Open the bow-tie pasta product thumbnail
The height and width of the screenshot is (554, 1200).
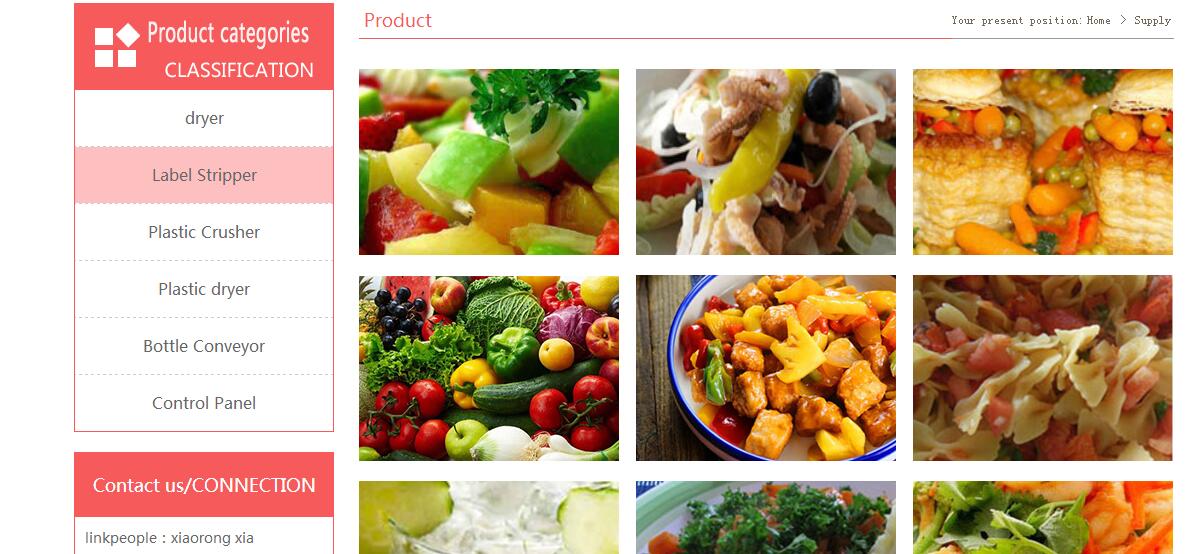(1043, 368)
